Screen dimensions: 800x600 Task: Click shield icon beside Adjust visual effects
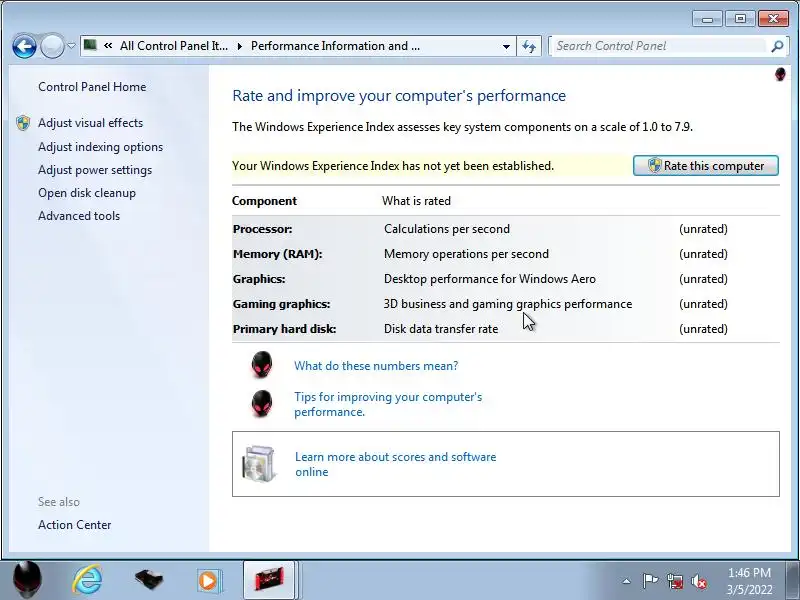point(23,123)
